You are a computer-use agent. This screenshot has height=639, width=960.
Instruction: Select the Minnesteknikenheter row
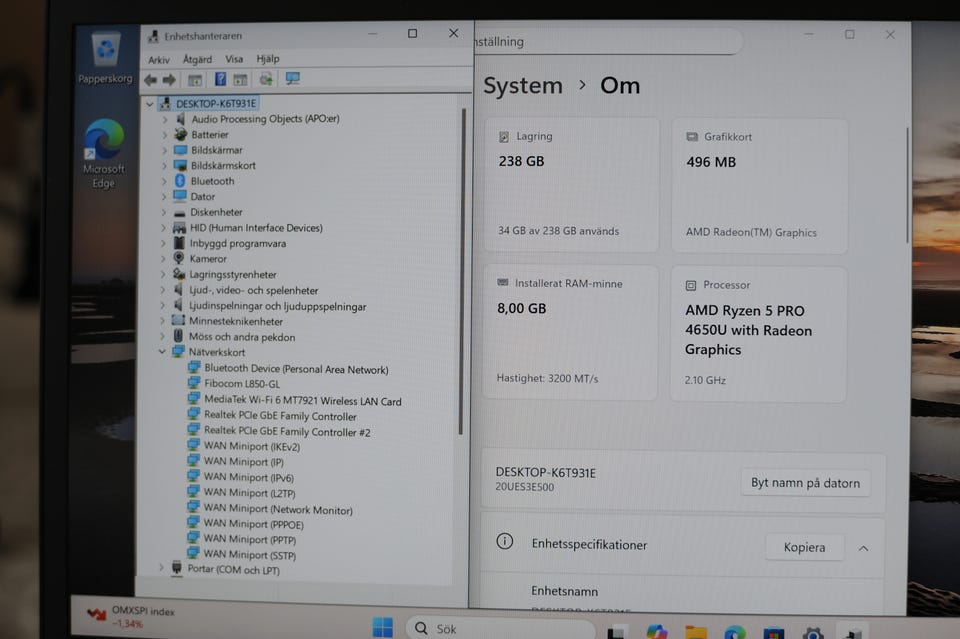[236, 321]
